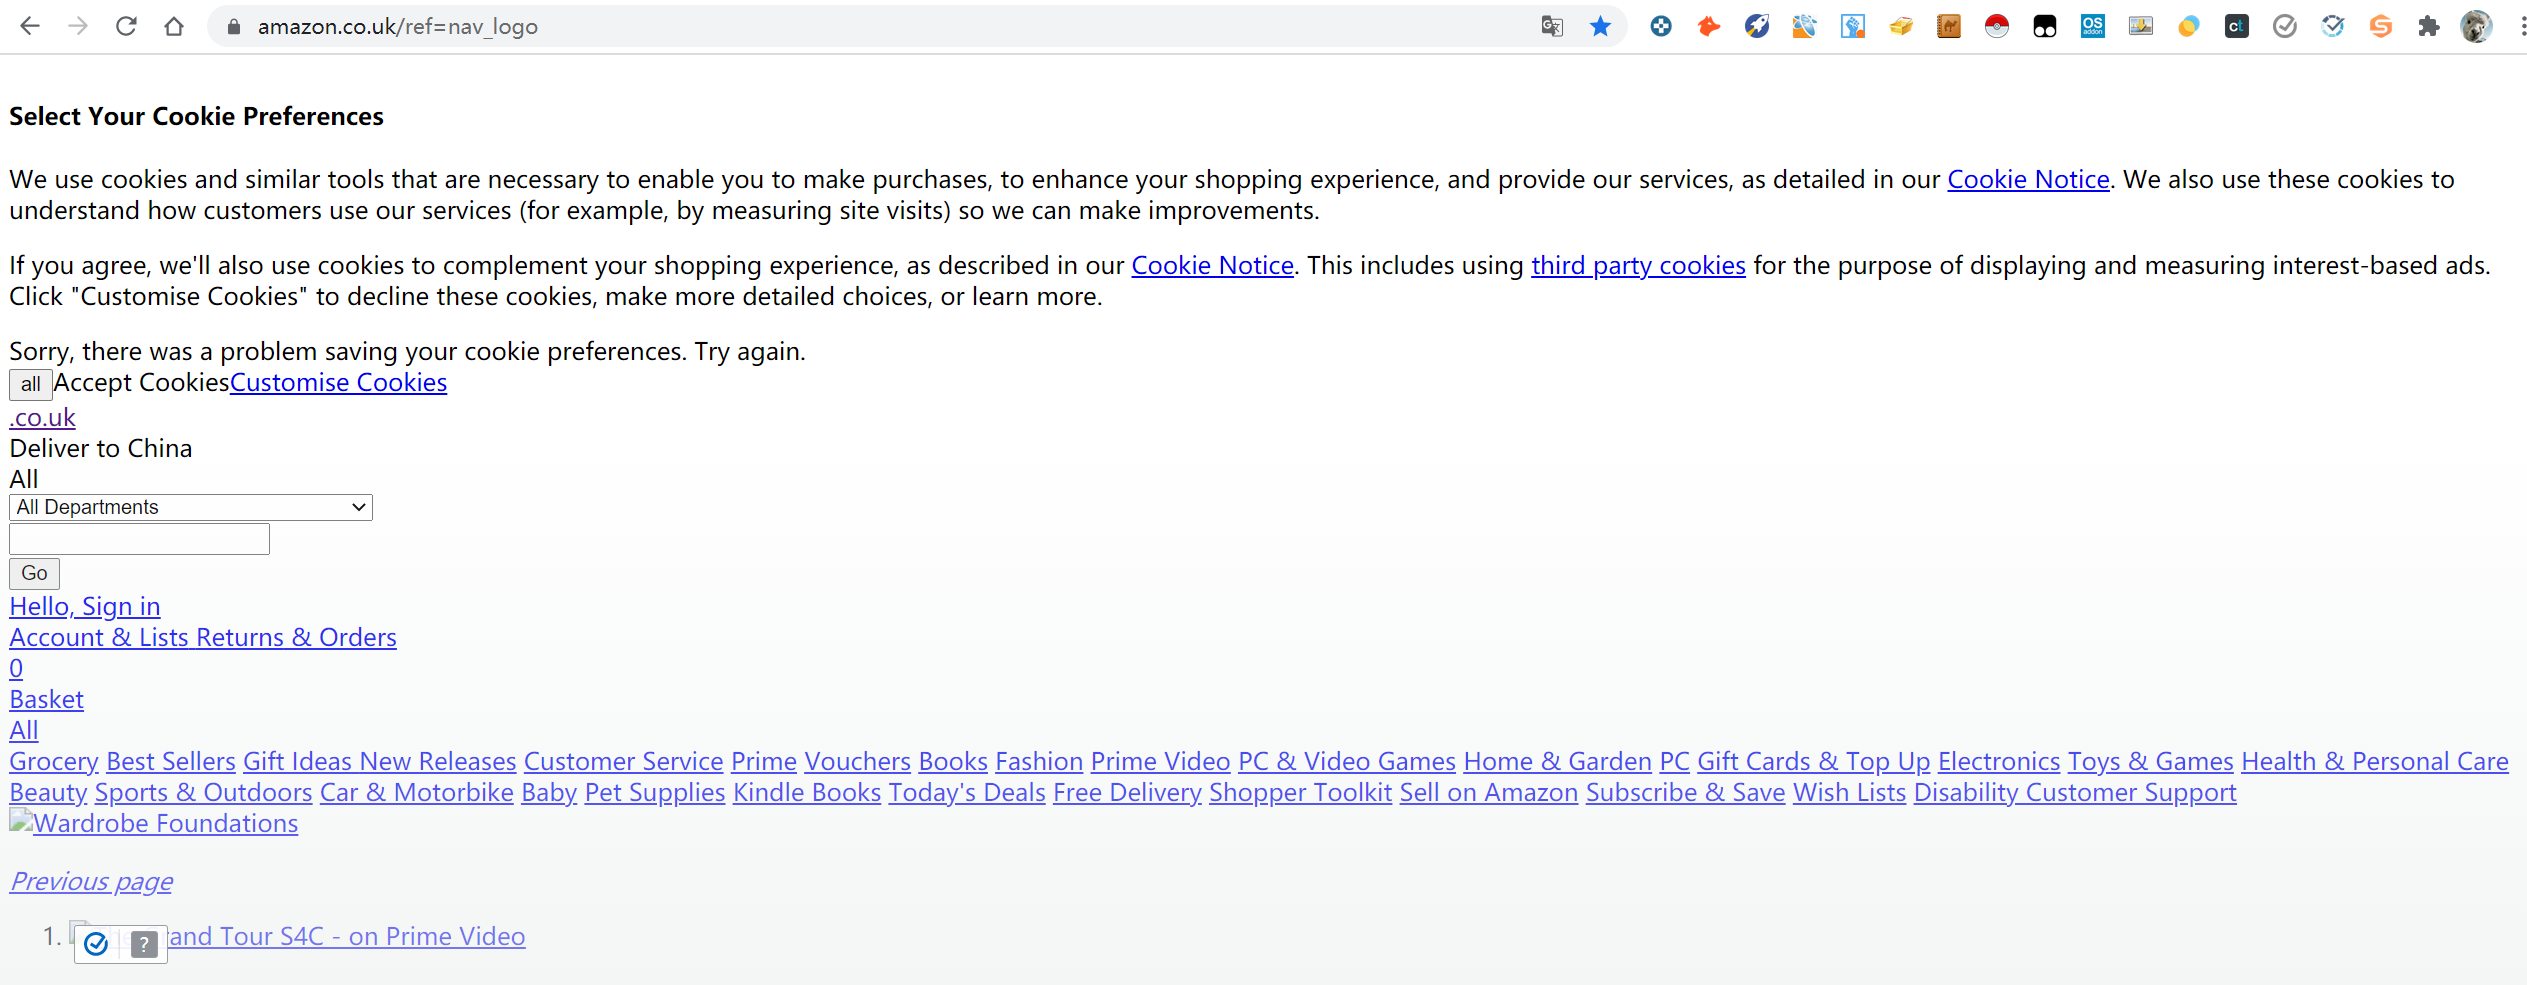Reload the page with the refresh icon
The height and width of the screenshot is (985, 2527).
(126, 26)
